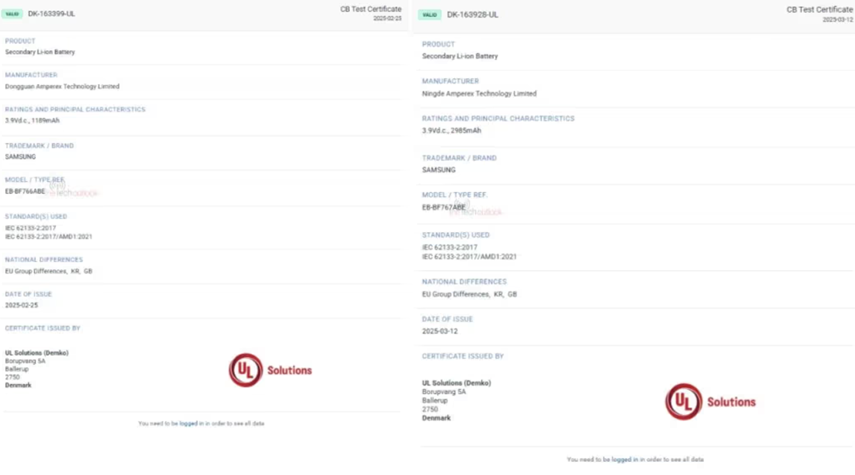855x475 pixels.
Task: Click the UL Solutions logo on right certificate
Action: tap(710, 402)
